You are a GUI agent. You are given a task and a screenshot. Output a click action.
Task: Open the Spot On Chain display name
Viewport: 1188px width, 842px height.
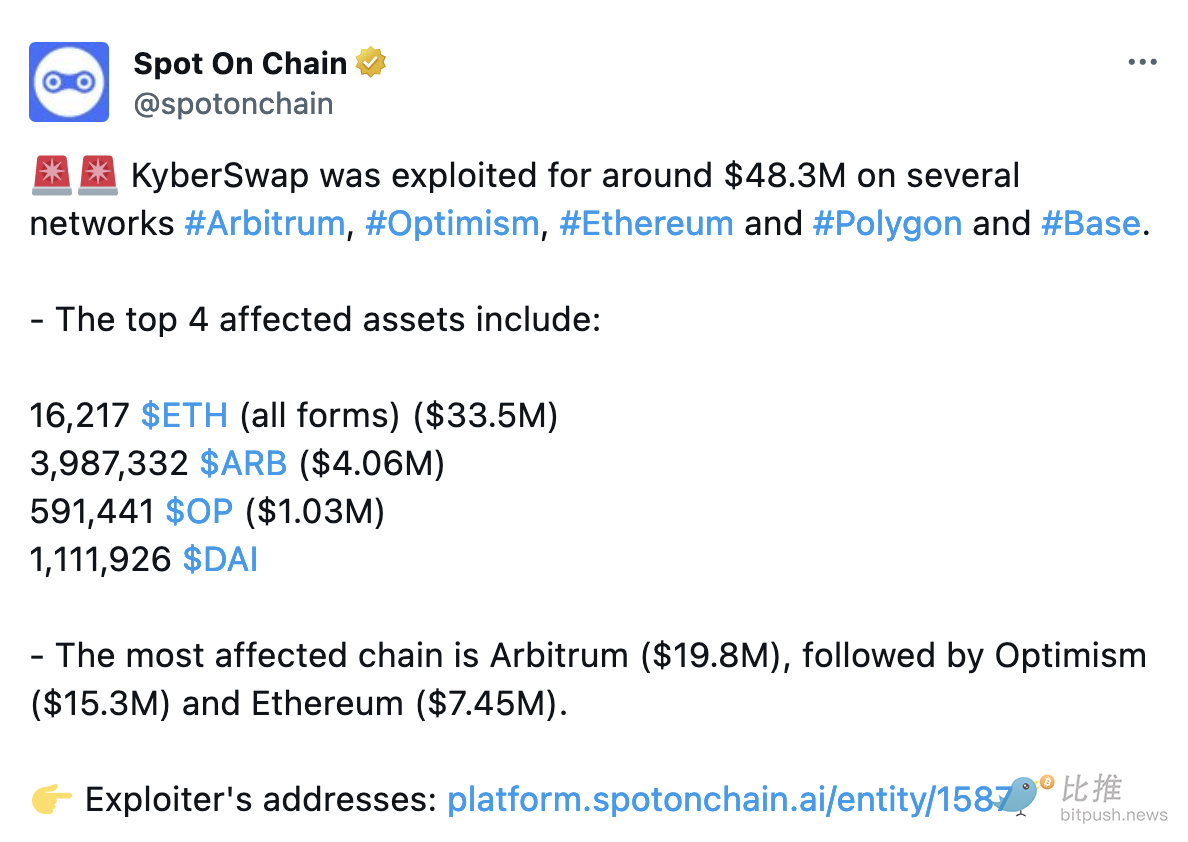coord(240,64)
